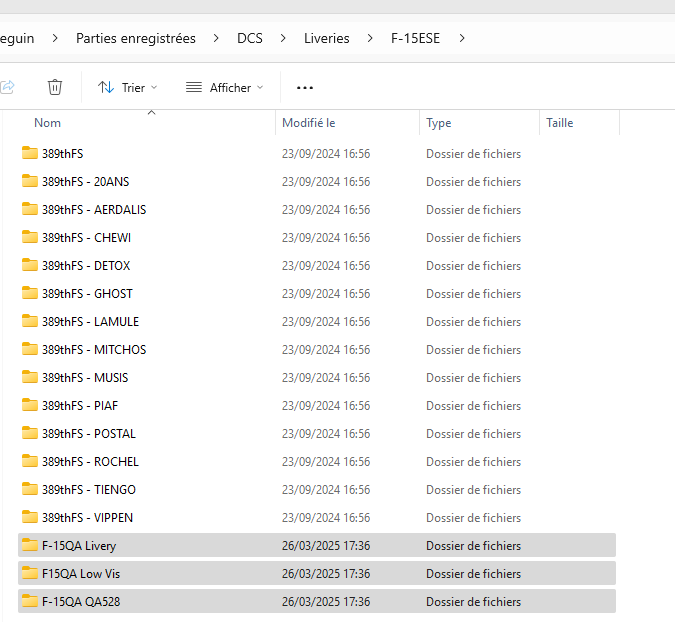
Task: Click folder icon of 389thFS - GHOST
Action: pos(30,294)
